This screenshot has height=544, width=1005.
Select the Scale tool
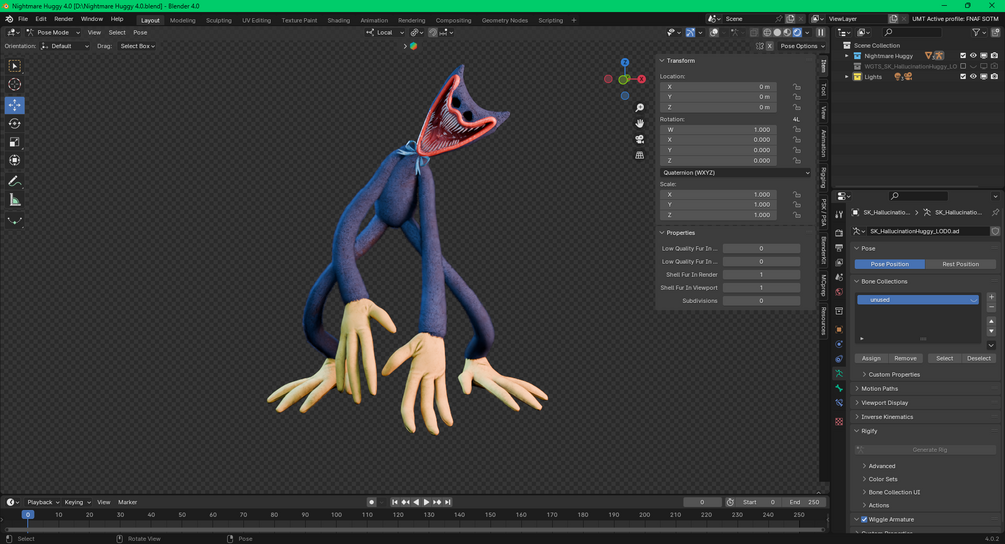click(x=14, y=142)
